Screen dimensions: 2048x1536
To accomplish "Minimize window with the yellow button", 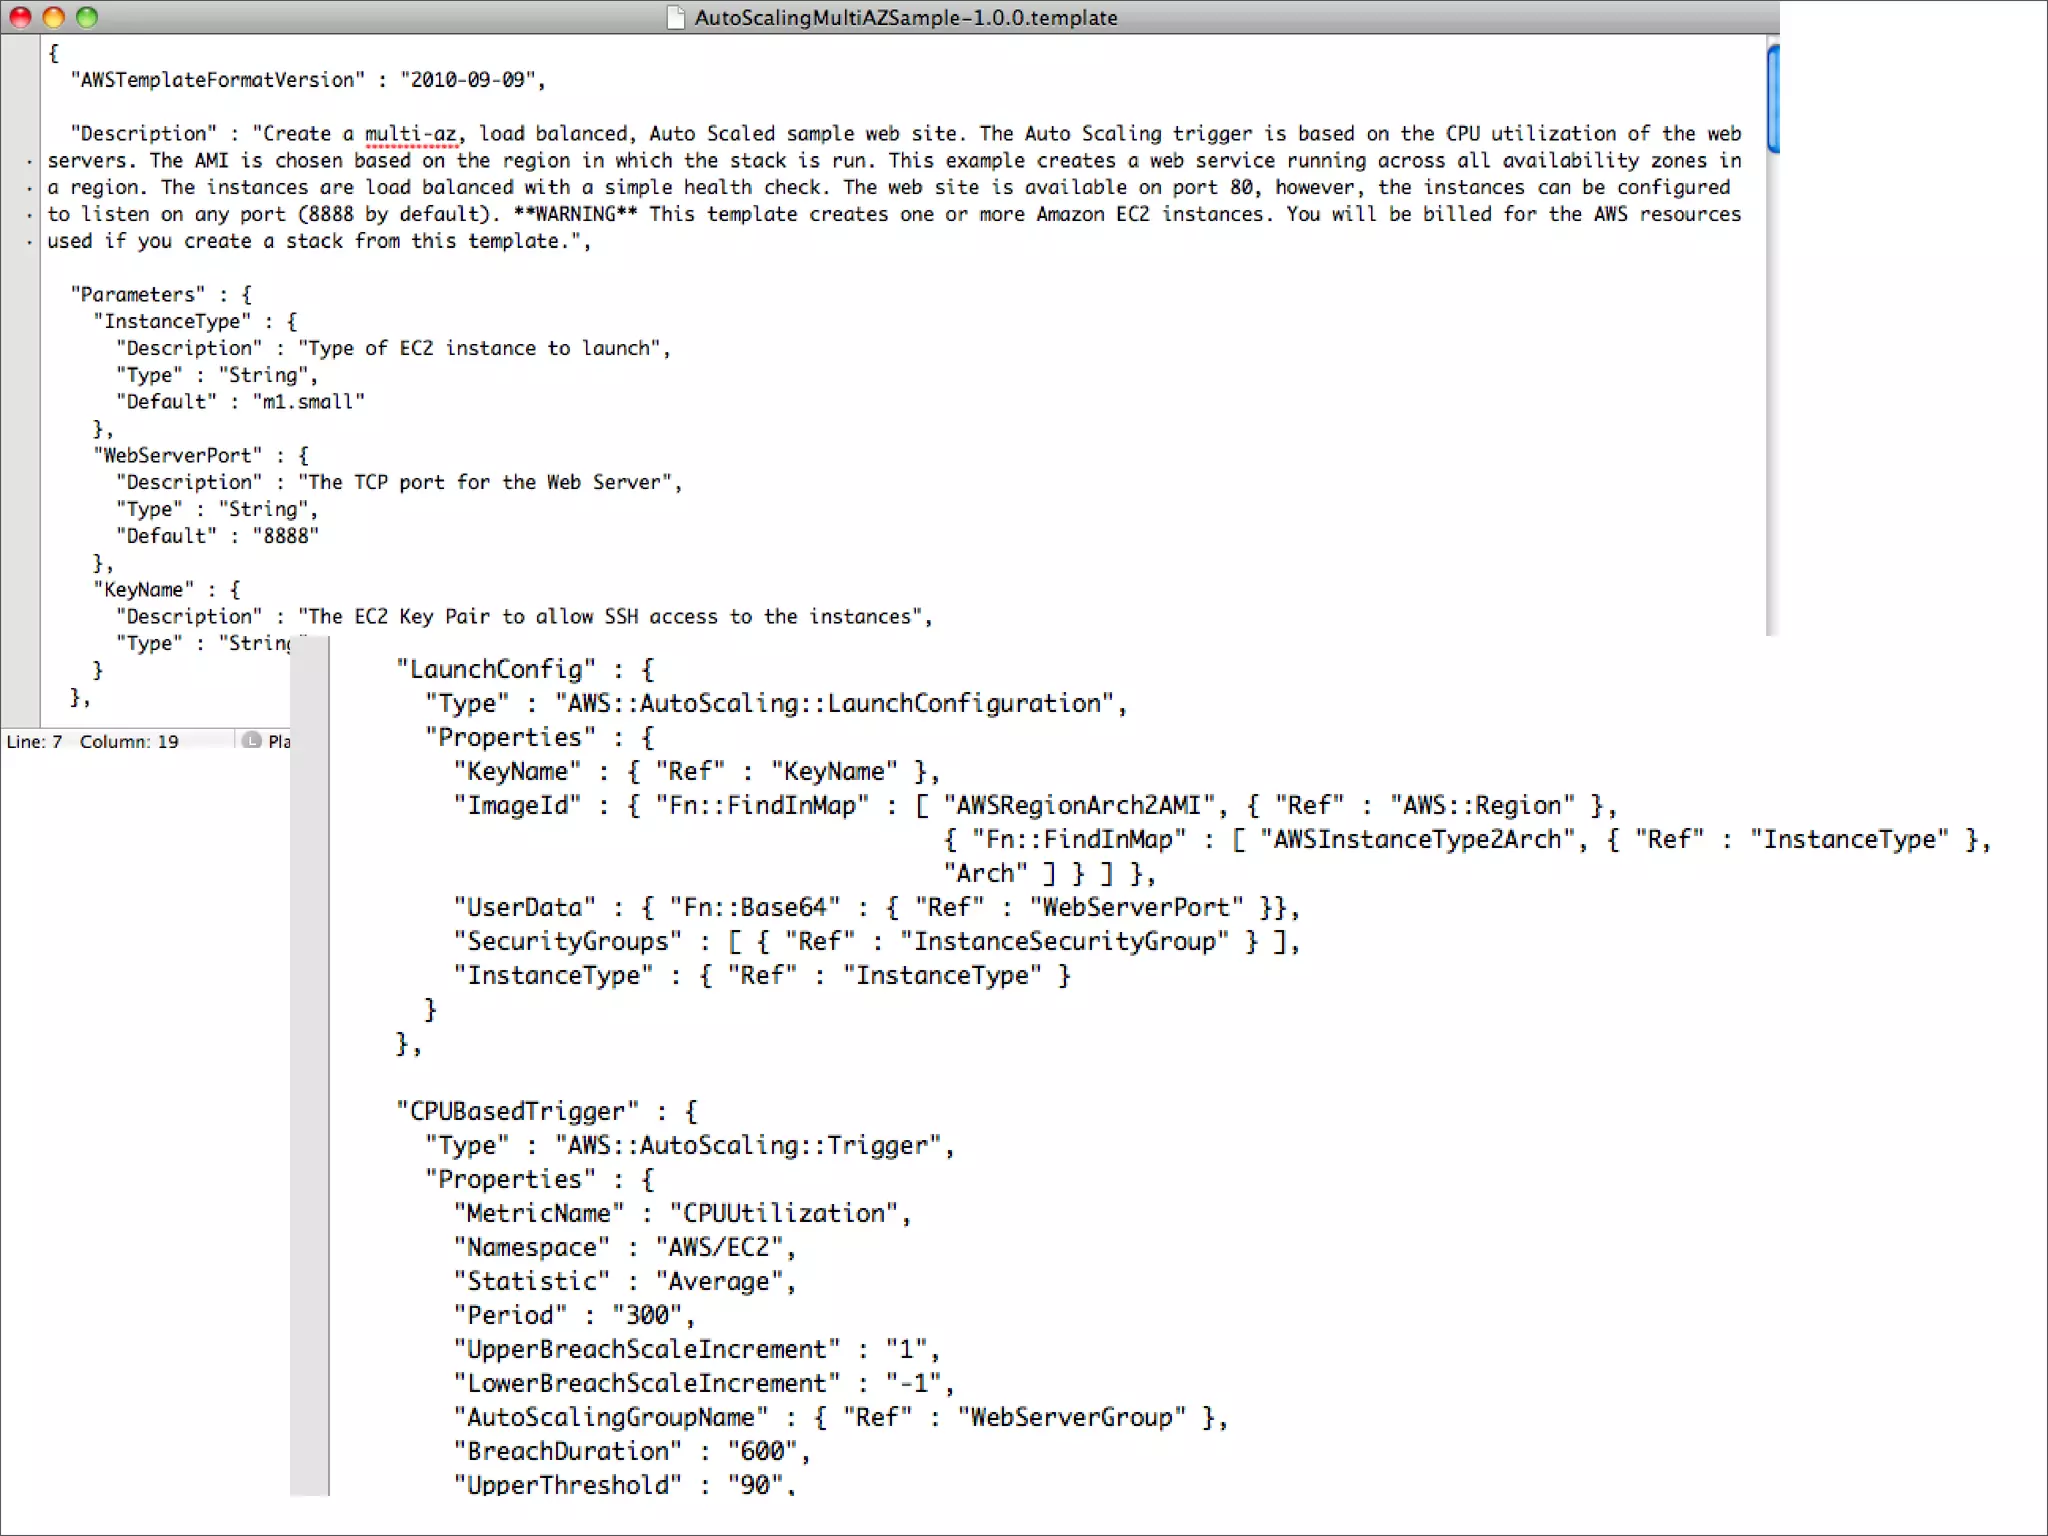I will (54, 17).
